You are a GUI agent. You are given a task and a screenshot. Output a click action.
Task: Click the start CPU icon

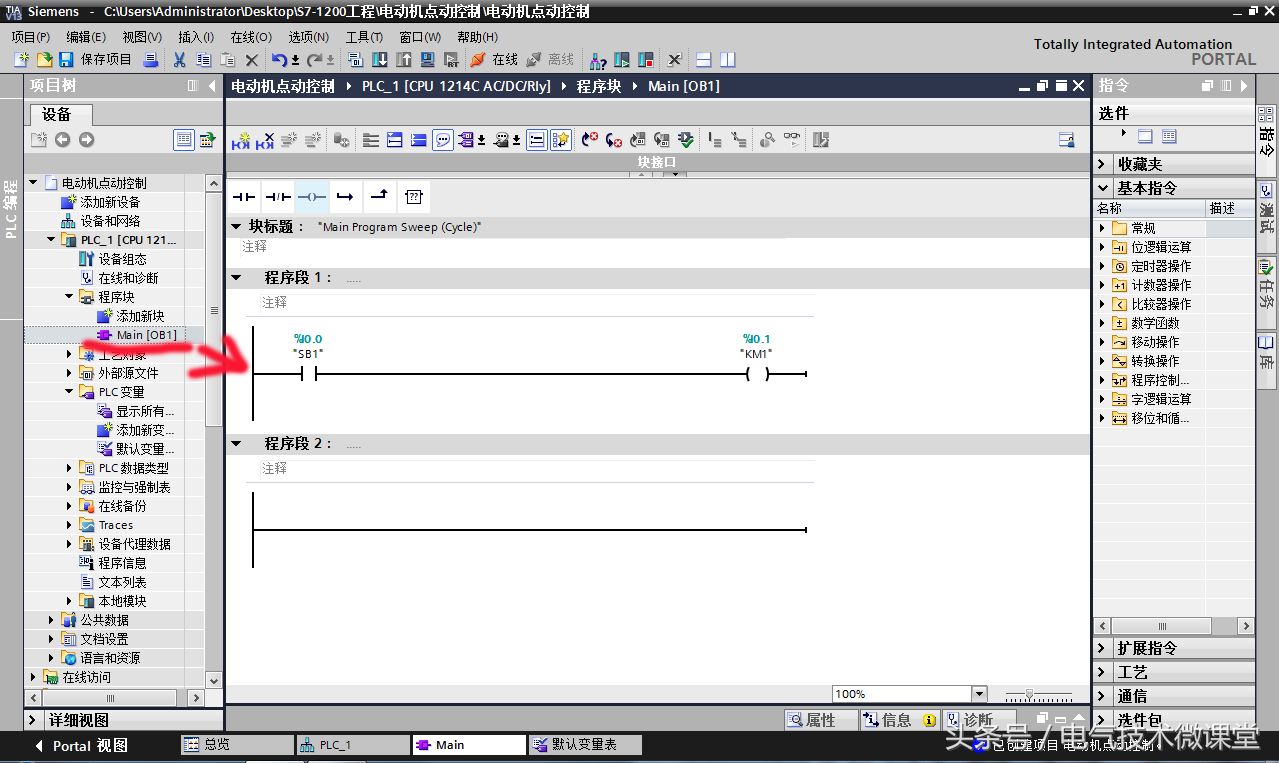(x=622, y=60)
